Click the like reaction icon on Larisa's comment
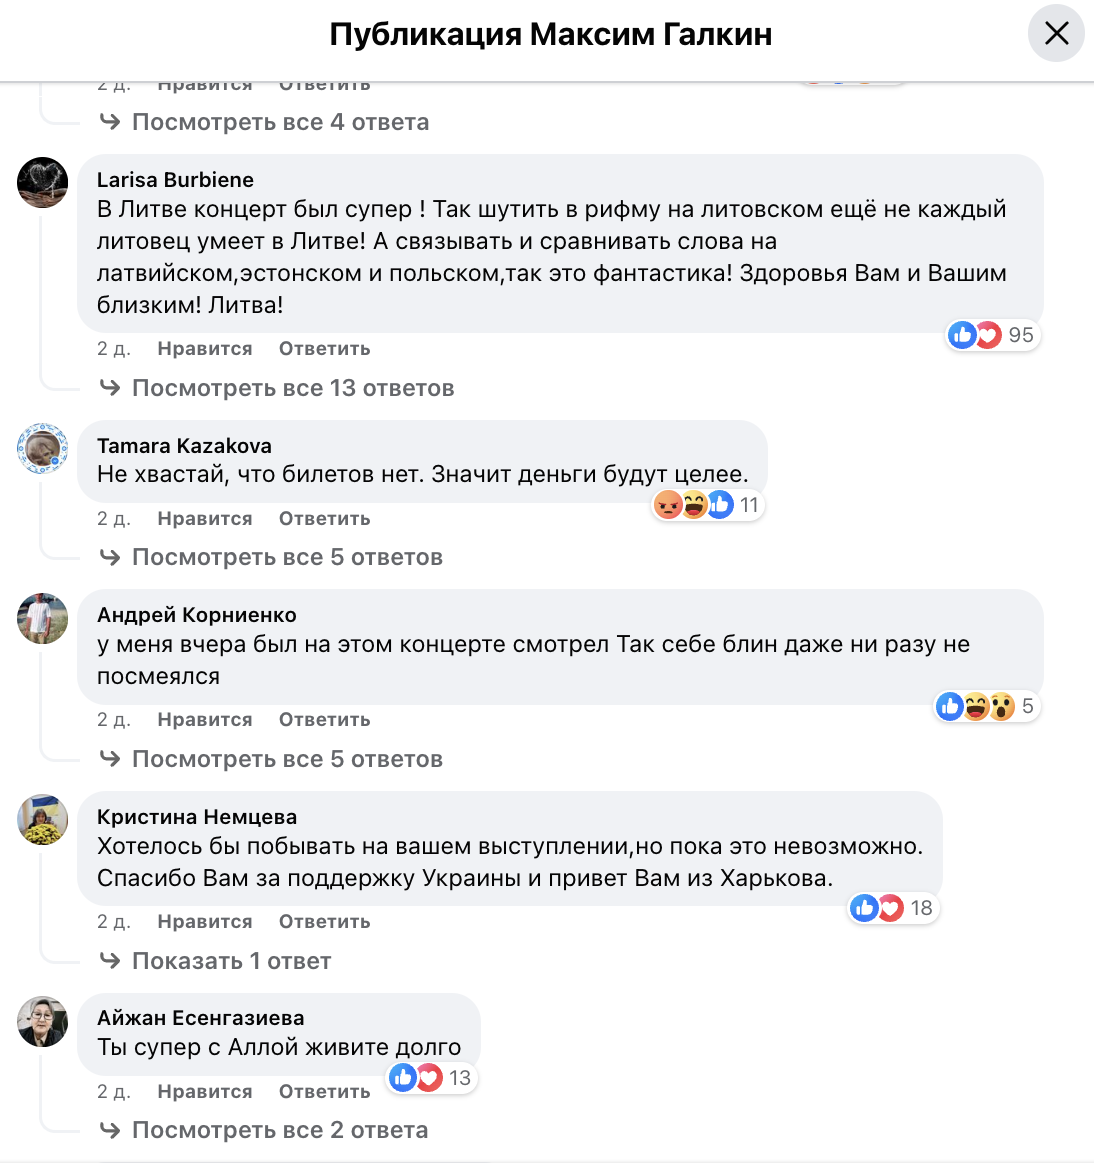 961,335
